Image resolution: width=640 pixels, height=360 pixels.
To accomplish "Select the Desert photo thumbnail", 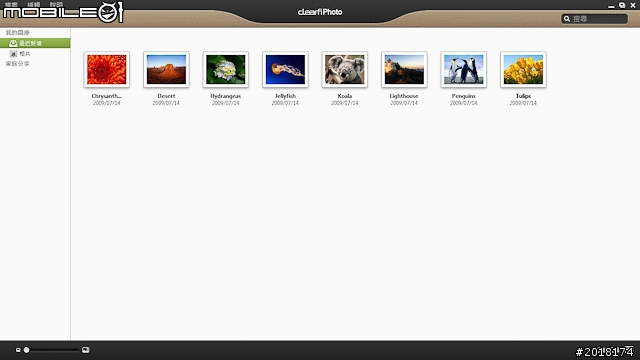I will pyautogui.click(x=166, y=69).
